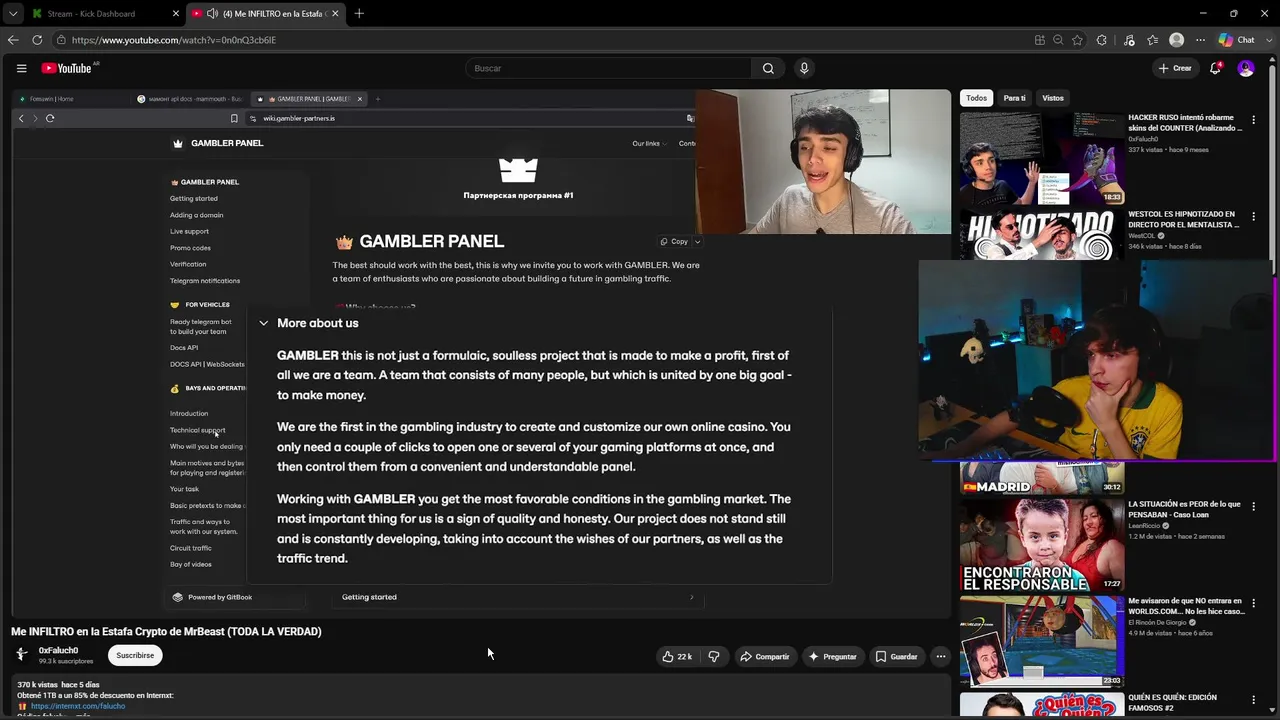Select the Me INFILTRO YouTube tab
1280x720 pixels.
tap(265, 14)
